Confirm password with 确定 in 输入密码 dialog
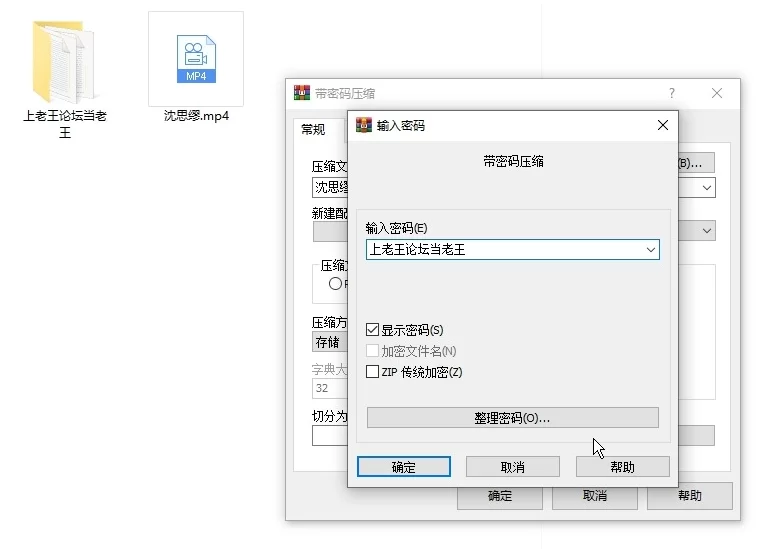Screen dimensions: 762x549 click(404, 467)
